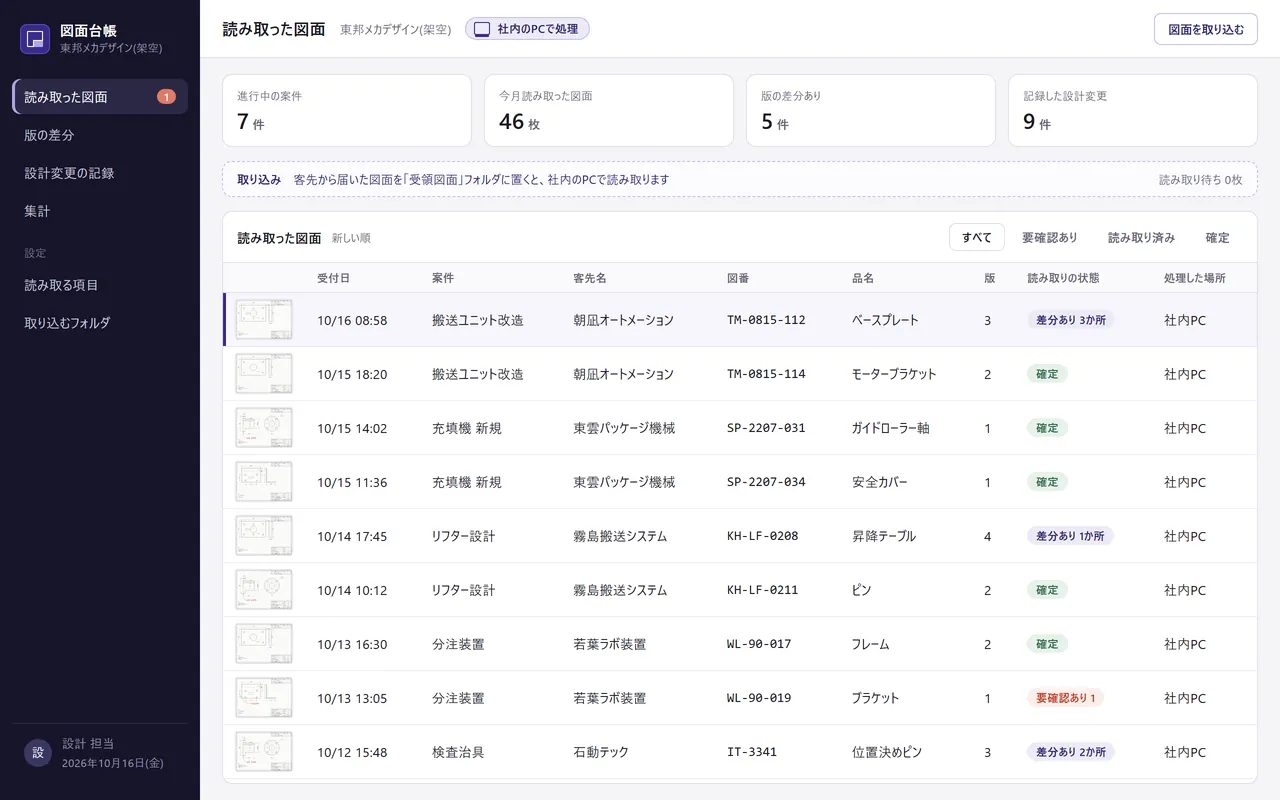The width and height of the screenshot is (1280, 800).
Task: Open the IT-3341 drawing thumbnail
Action: pos(264,752)
